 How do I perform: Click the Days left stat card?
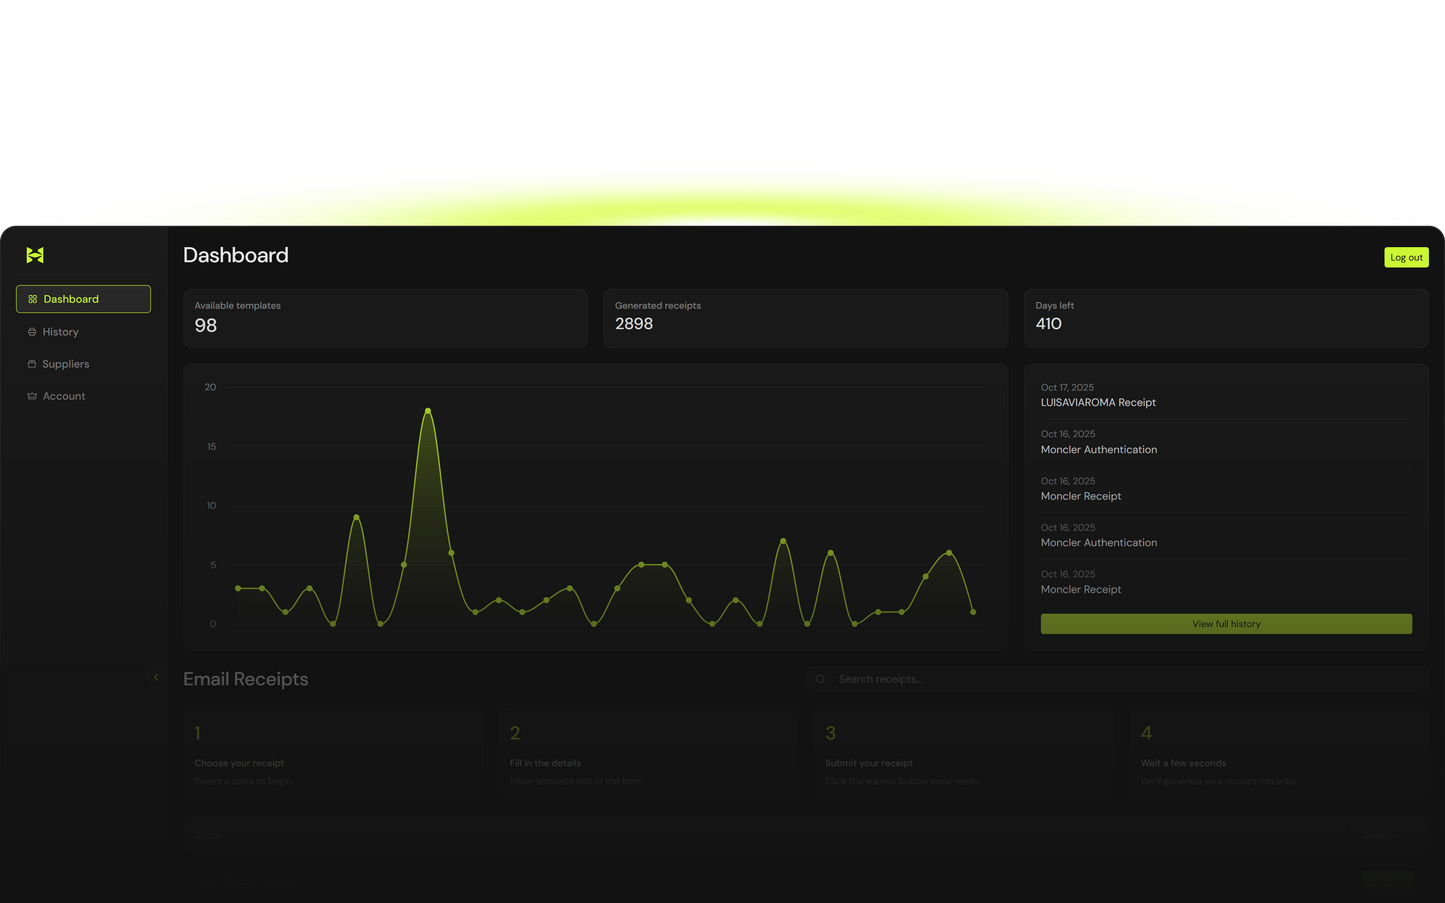coord(1226,318)
